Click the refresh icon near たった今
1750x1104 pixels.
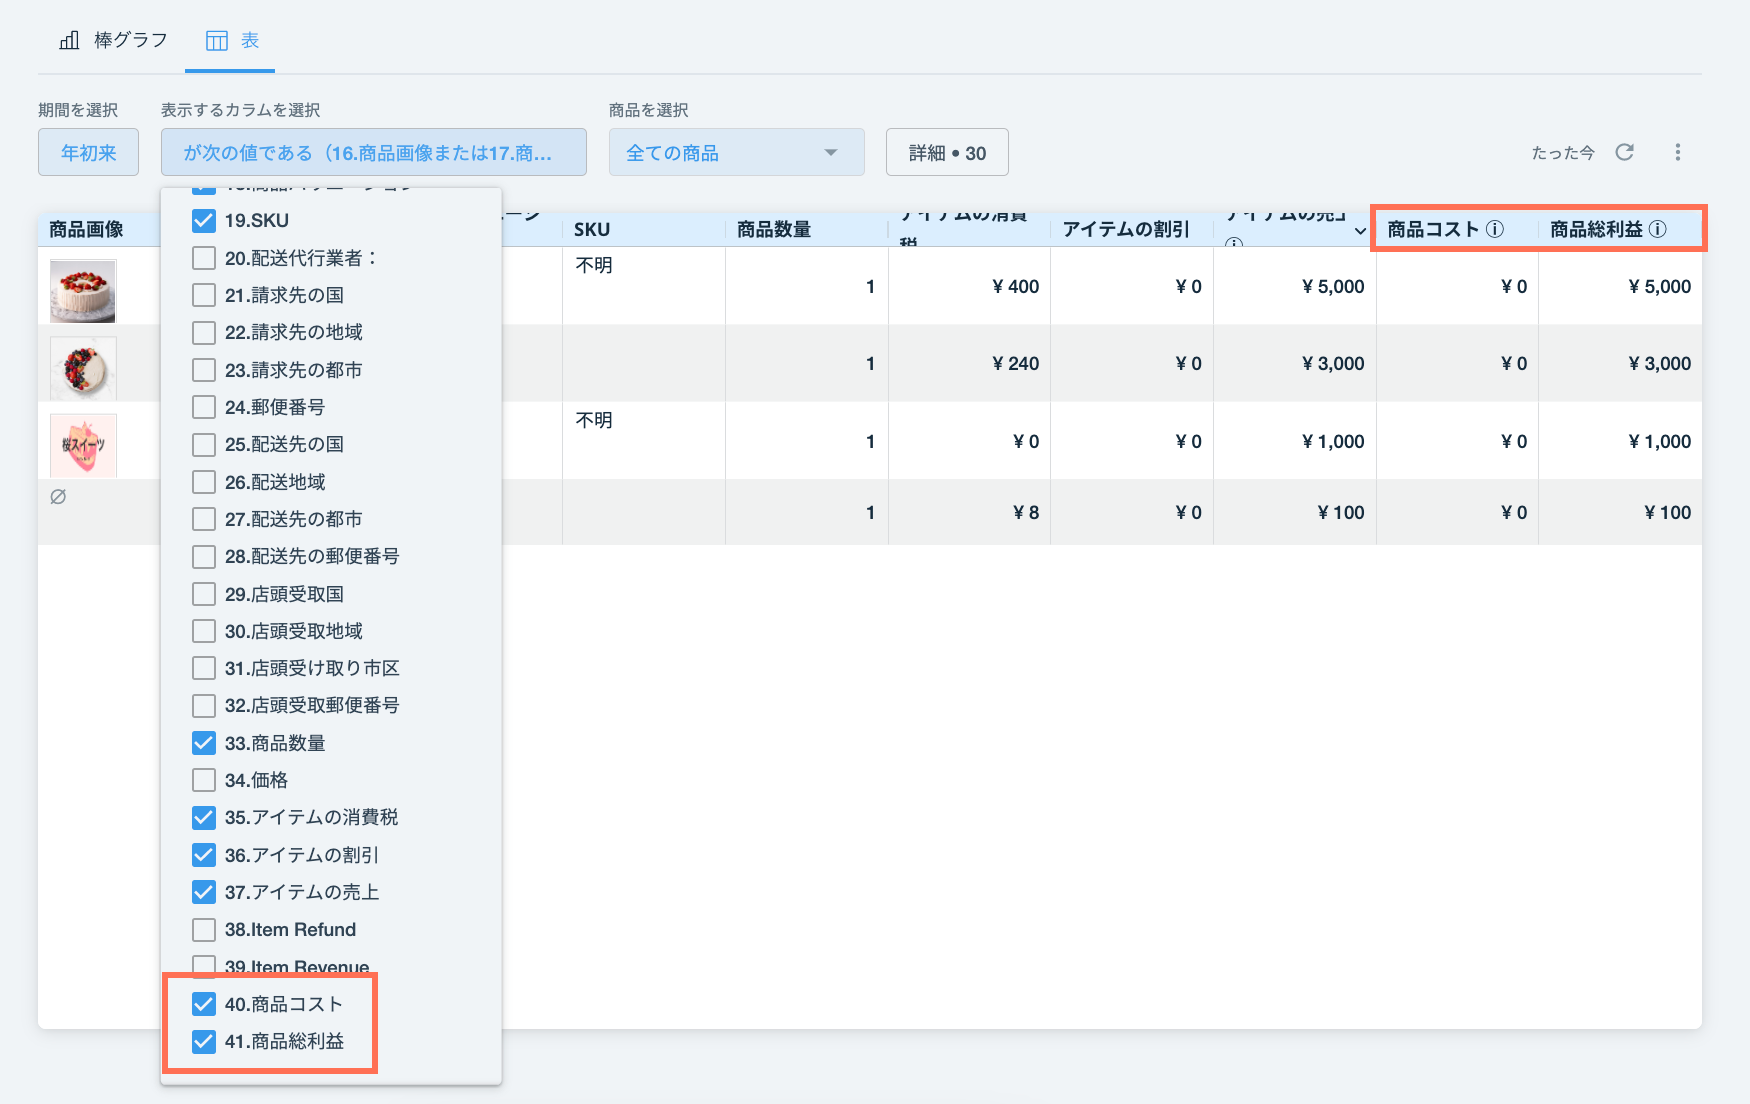pos(1626,152)
